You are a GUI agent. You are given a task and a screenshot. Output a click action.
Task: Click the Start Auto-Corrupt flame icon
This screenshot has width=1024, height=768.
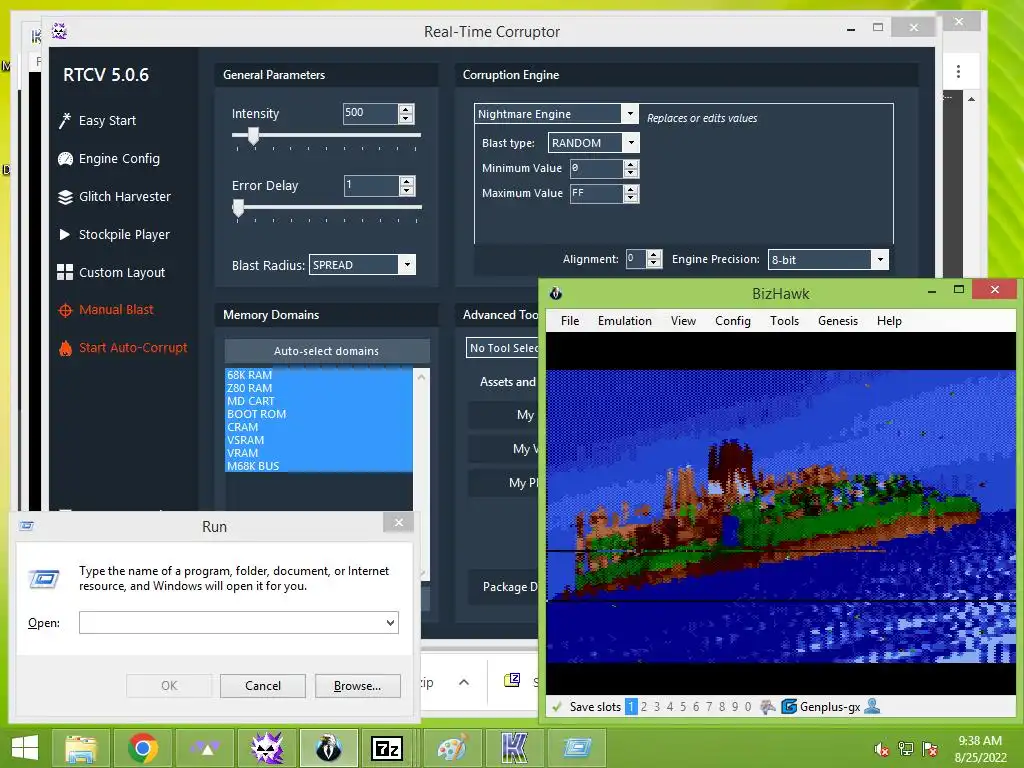point(65,348)
